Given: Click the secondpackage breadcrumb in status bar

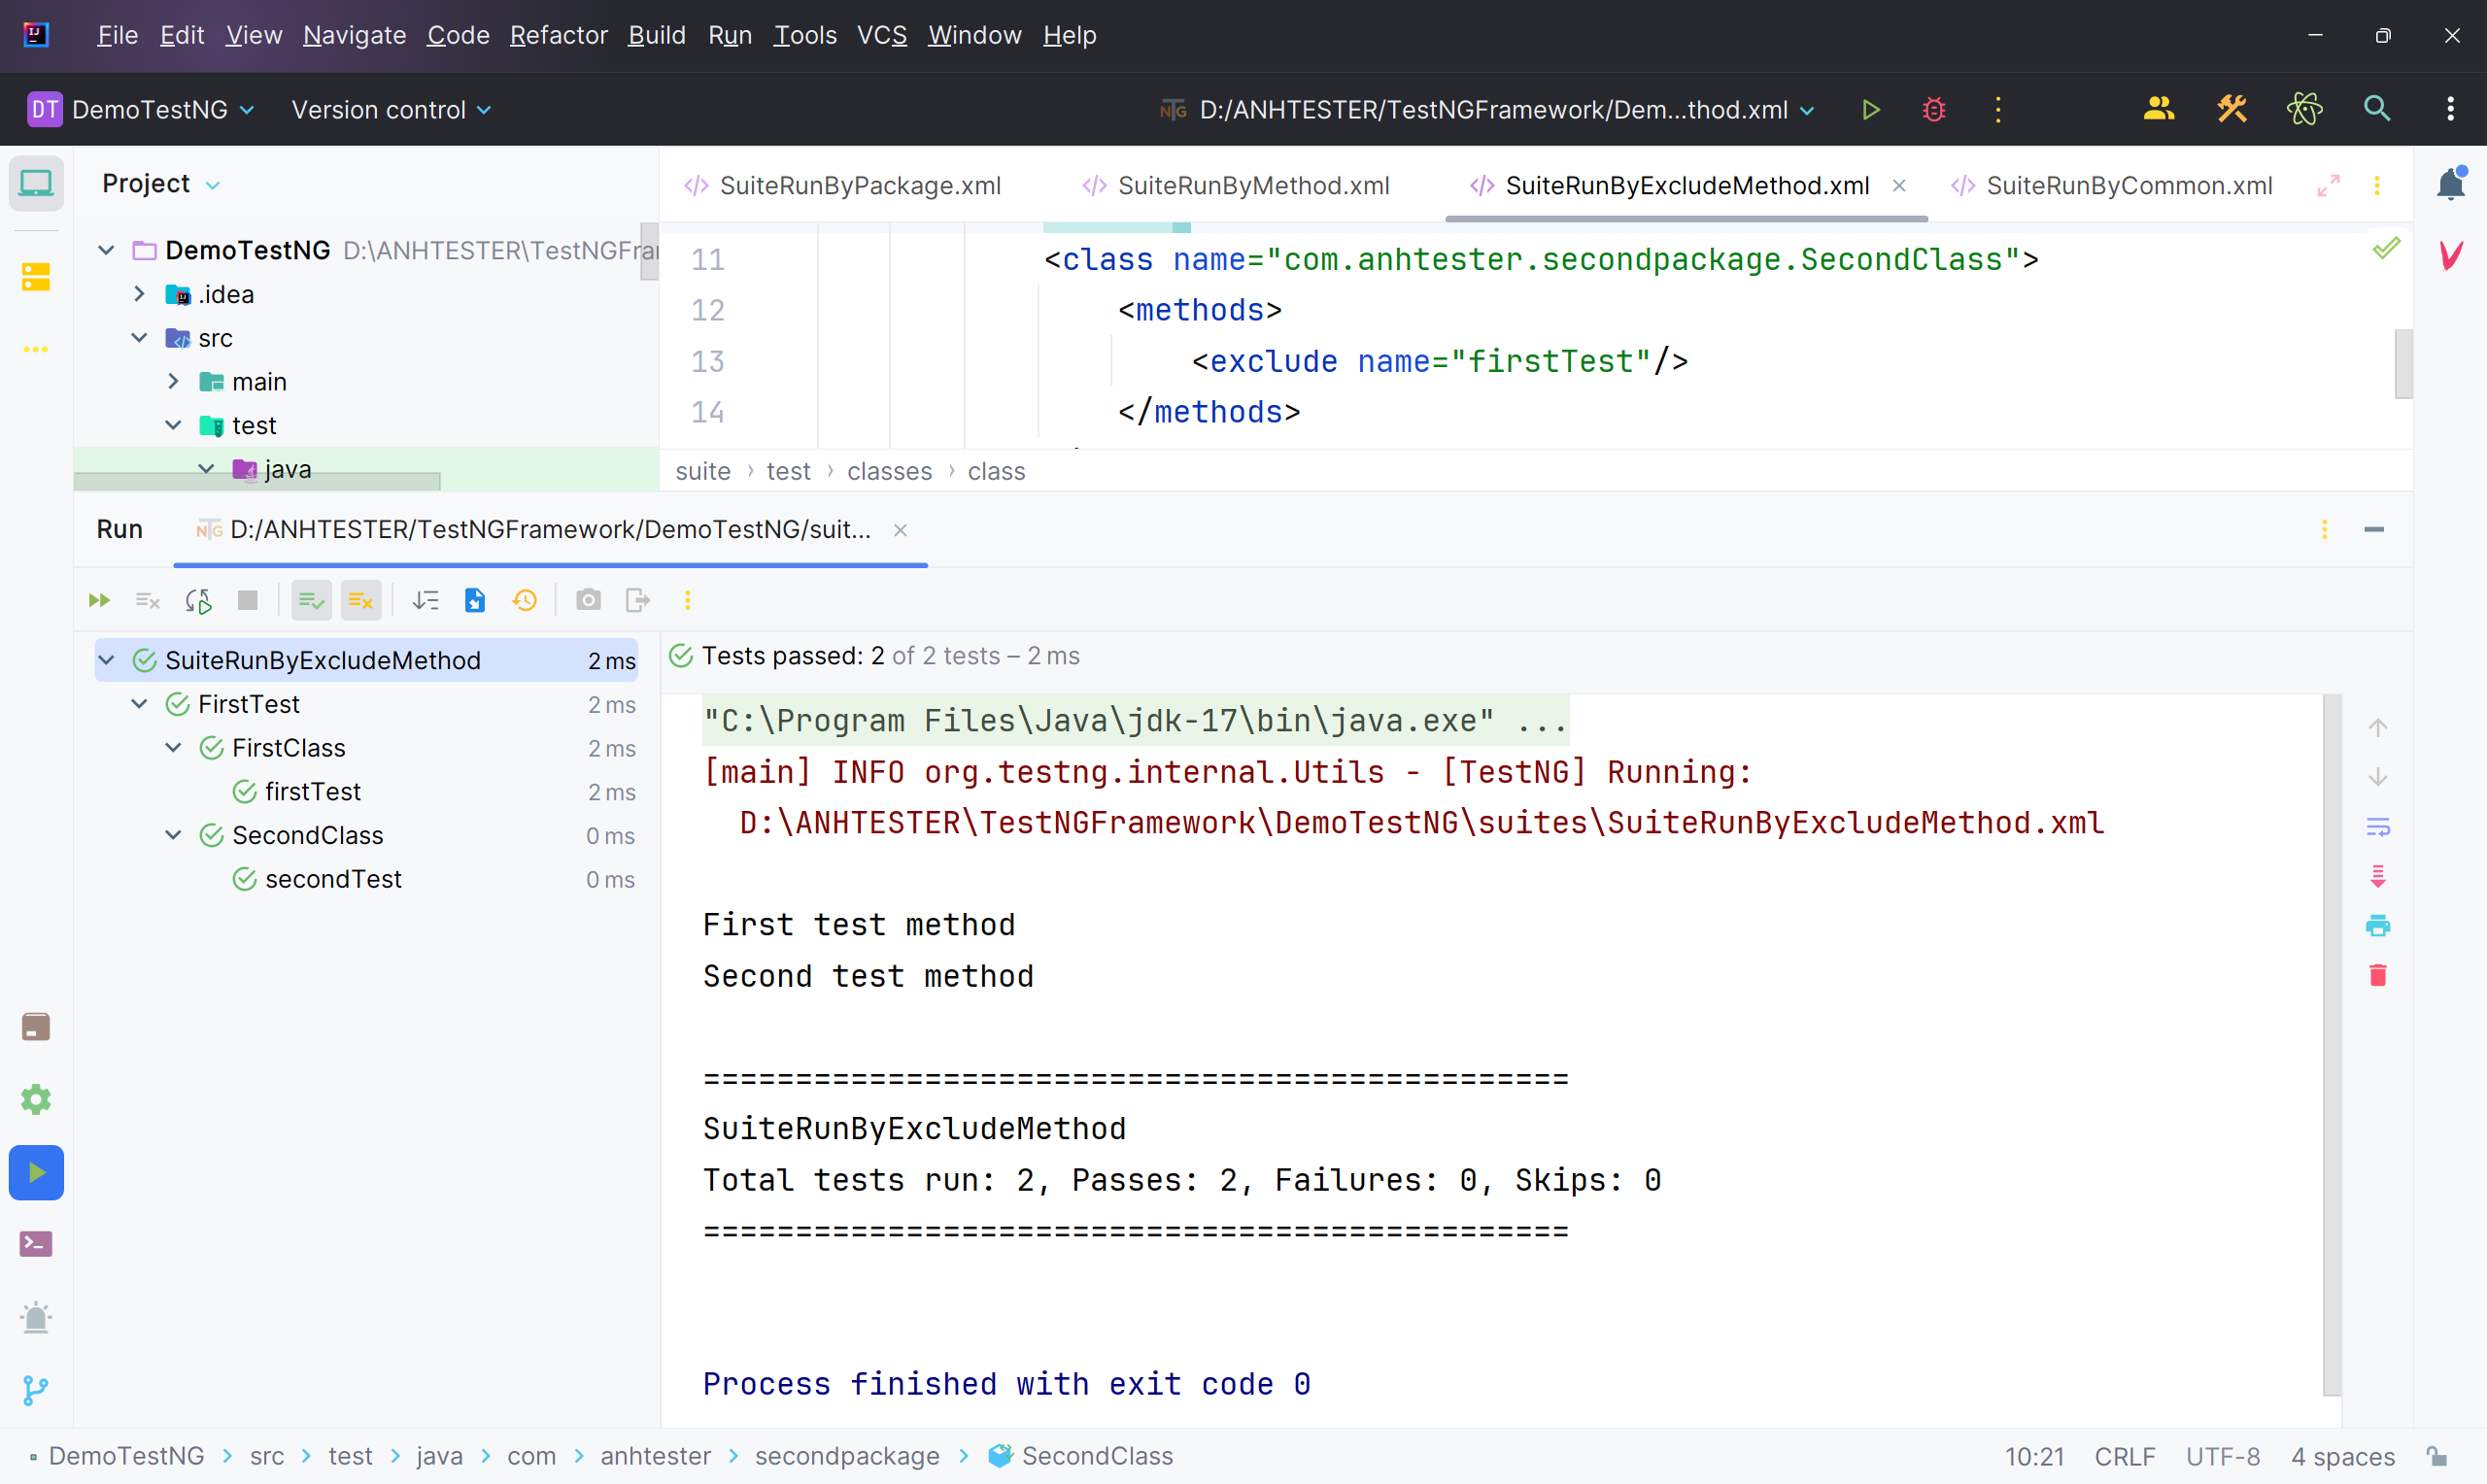Looking at the screenshot, I should 846,1456.
